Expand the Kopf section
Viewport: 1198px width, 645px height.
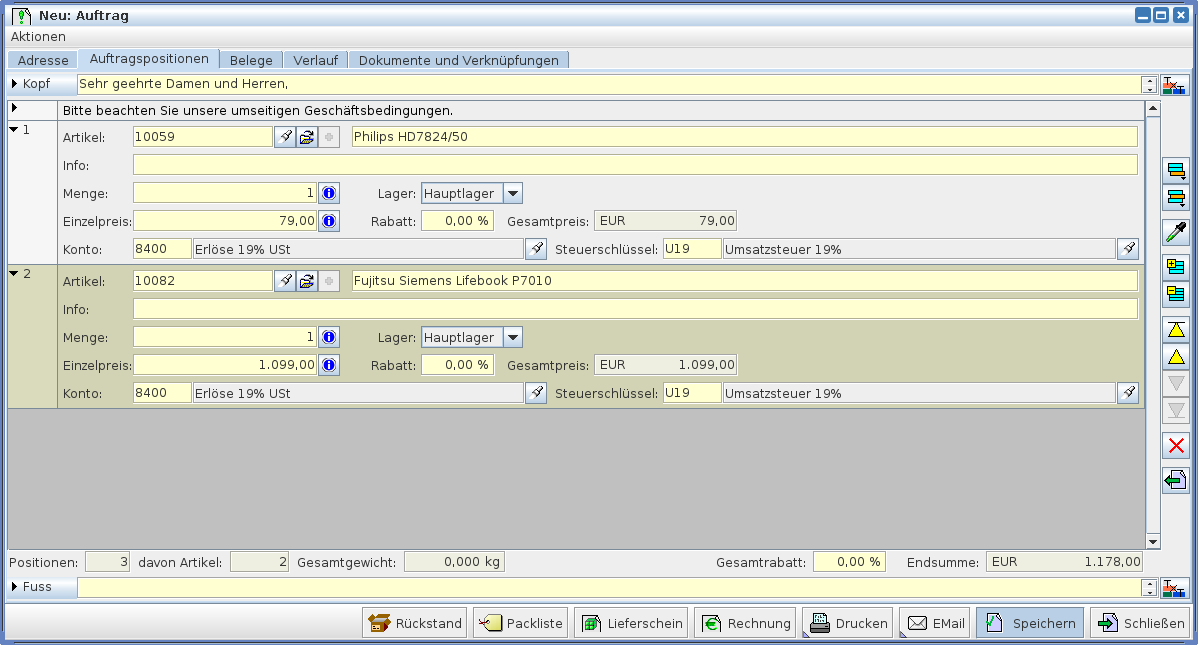[15, 84]
